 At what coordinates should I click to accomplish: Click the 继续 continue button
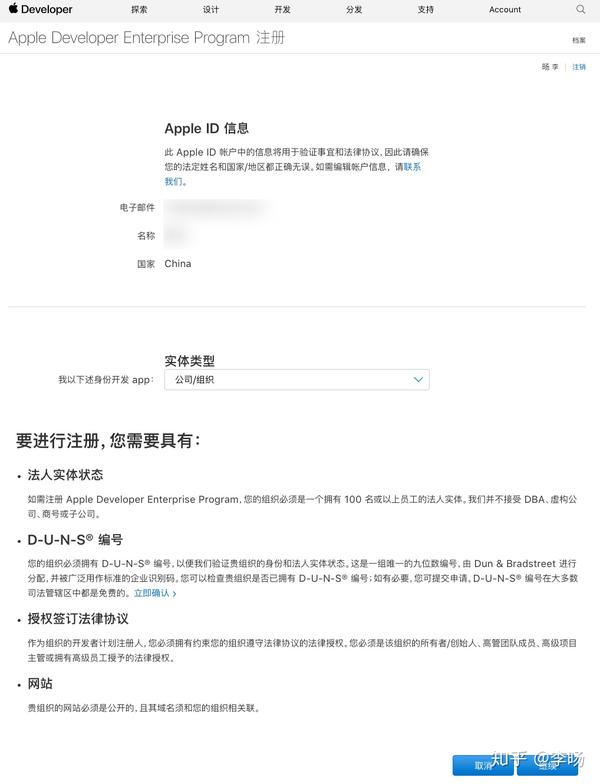(x=548, y=766)
